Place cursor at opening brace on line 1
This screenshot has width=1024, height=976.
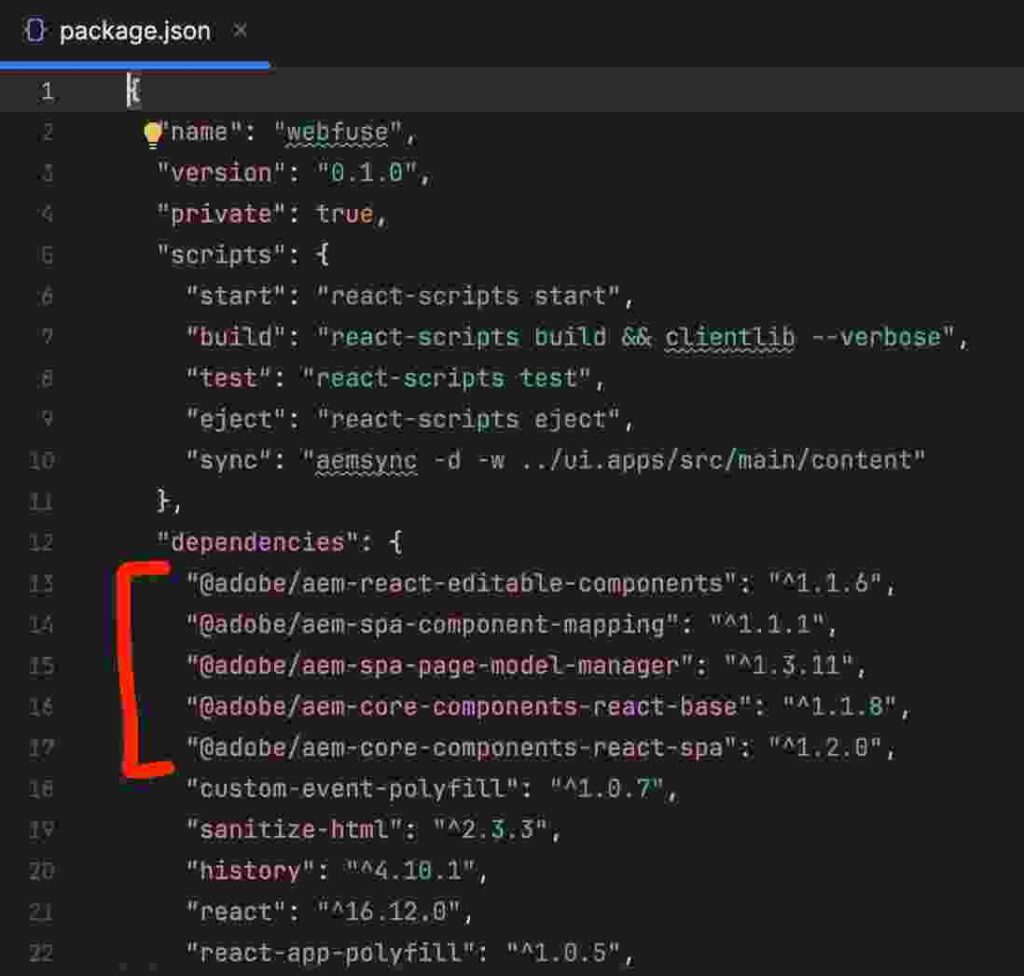coord(133,91)
